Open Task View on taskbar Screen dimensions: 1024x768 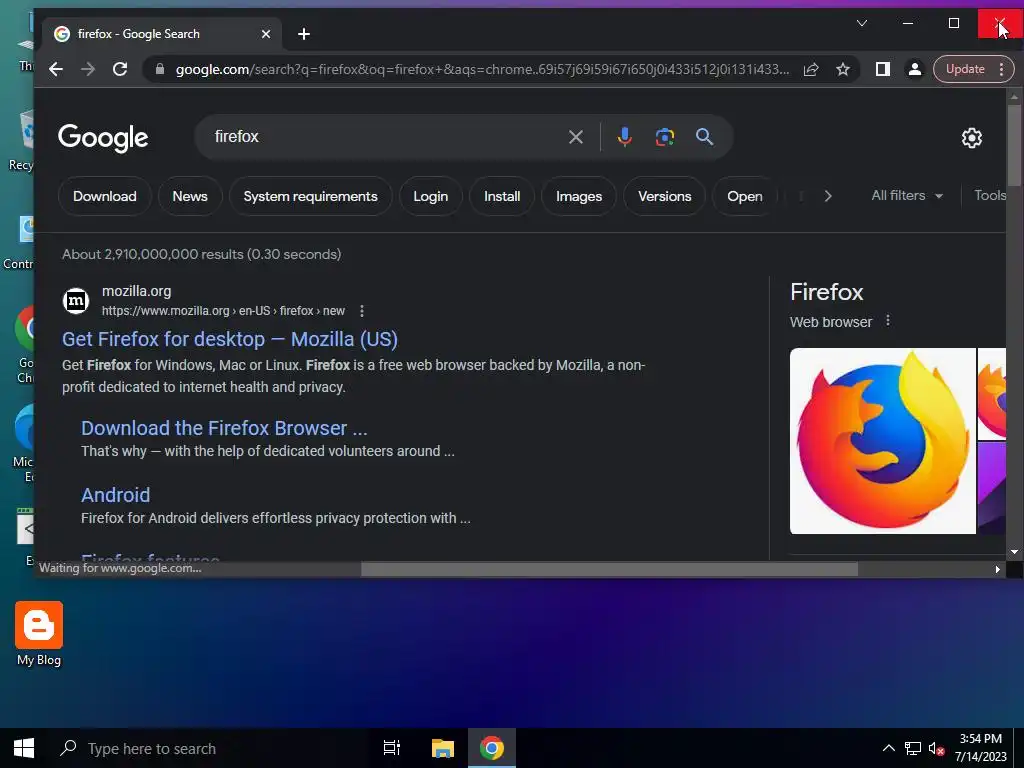coord(392,748)
